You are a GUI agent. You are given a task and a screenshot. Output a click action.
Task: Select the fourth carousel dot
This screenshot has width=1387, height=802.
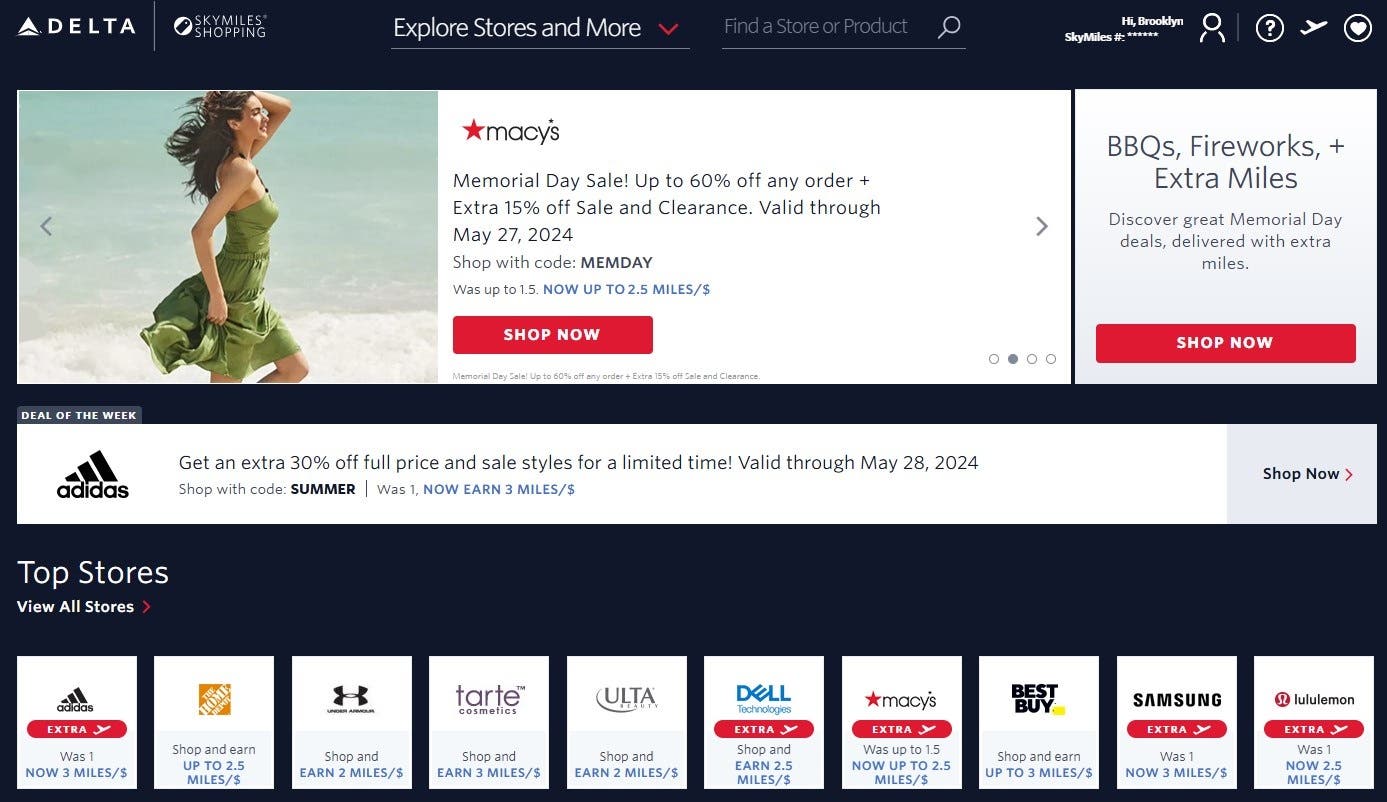point(1051,359)
